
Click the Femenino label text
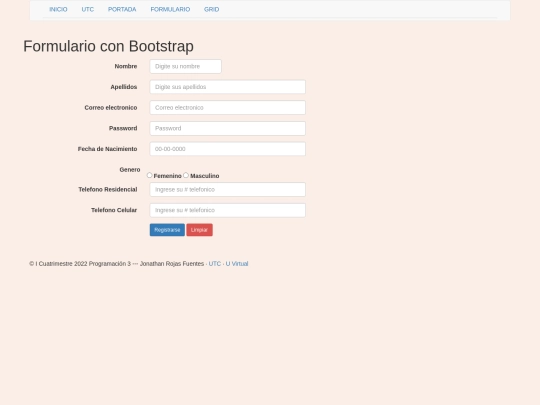(167, 176)
